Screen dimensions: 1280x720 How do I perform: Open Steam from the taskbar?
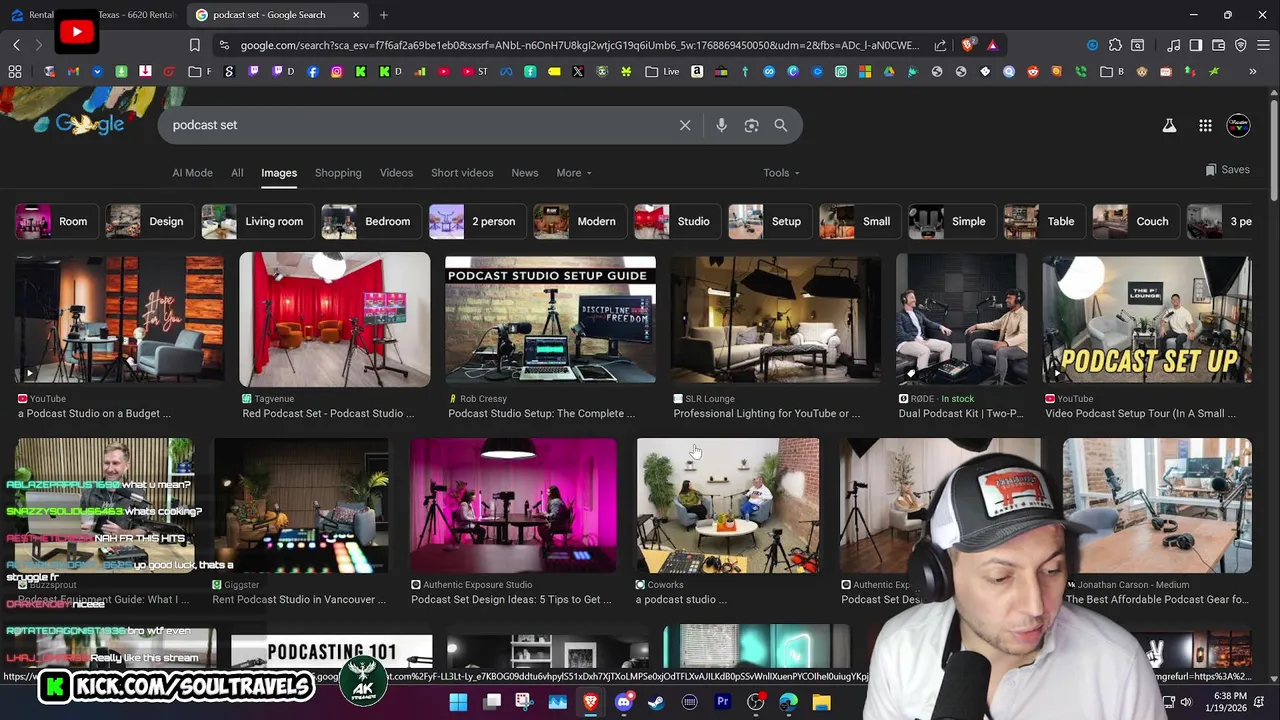point(656,702)
